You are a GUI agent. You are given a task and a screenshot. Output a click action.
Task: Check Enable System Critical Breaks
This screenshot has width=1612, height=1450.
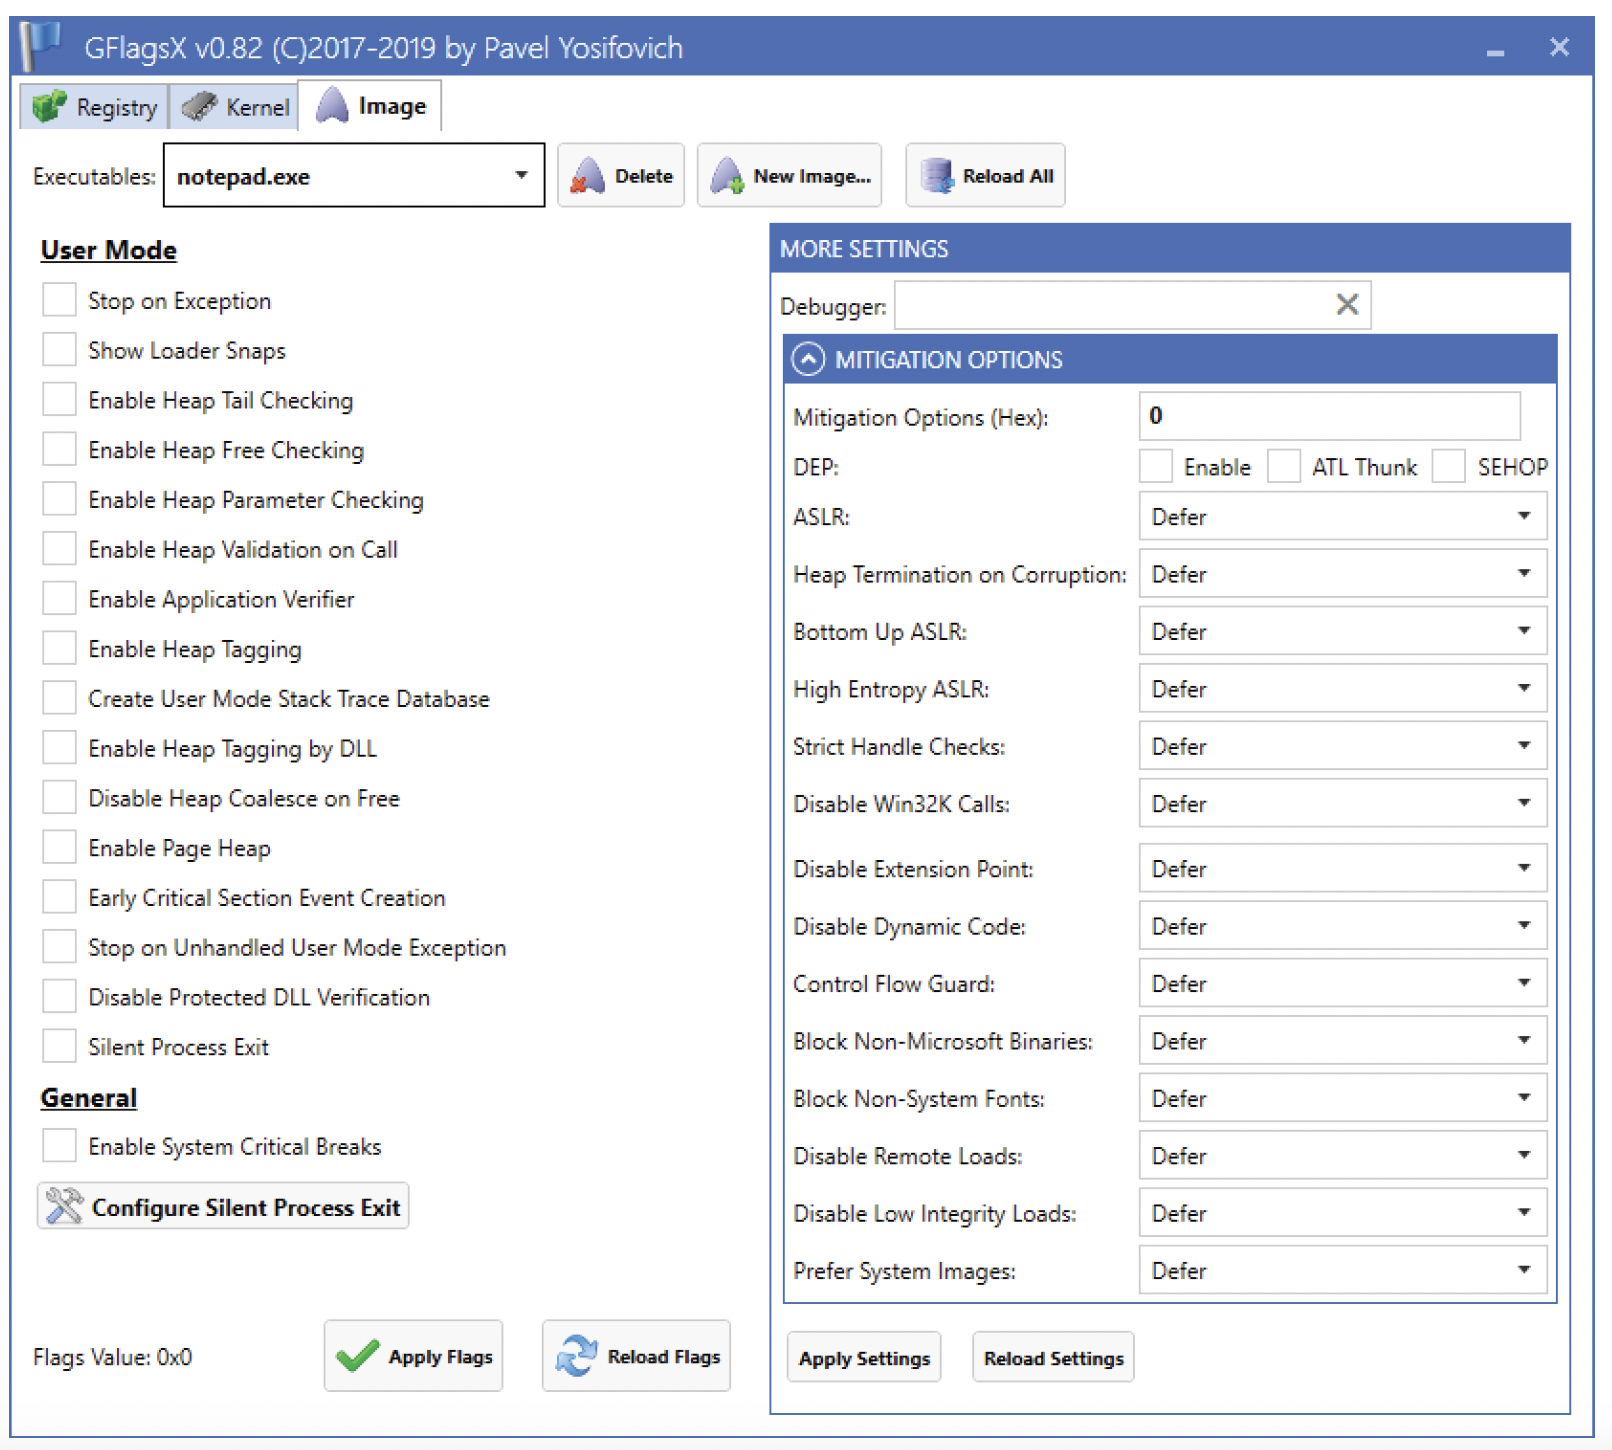coord(59,1145)
